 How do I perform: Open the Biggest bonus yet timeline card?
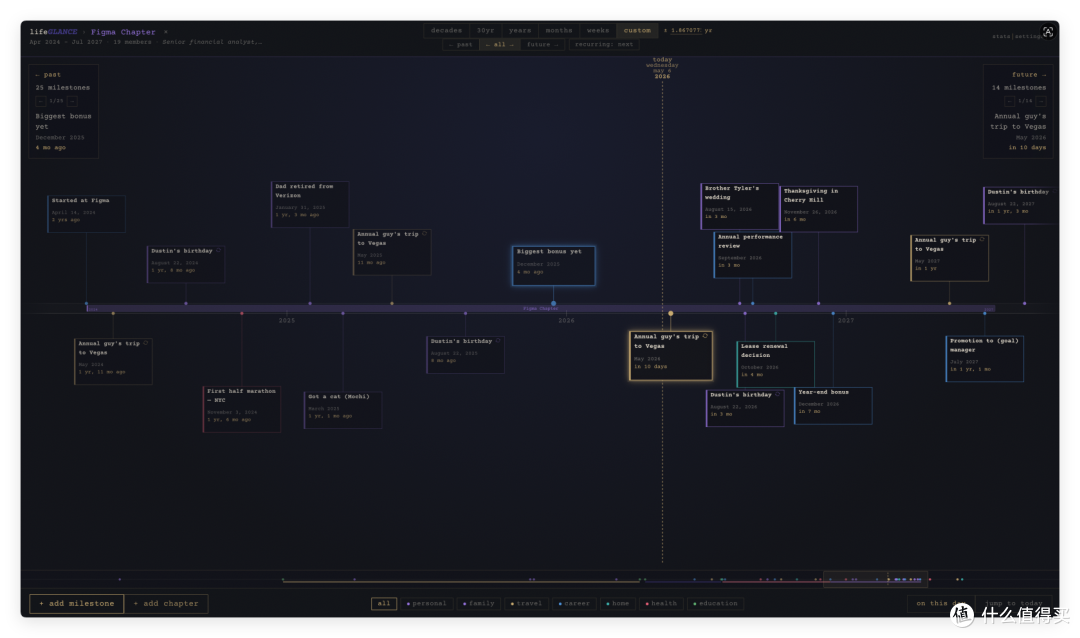tap(554, 265)
